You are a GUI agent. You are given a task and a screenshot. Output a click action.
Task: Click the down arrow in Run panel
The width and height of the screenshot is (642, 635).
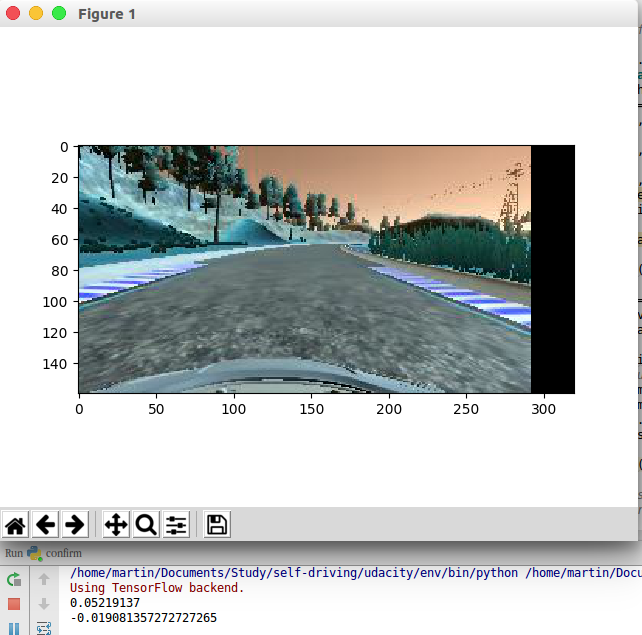pos(44,603)
